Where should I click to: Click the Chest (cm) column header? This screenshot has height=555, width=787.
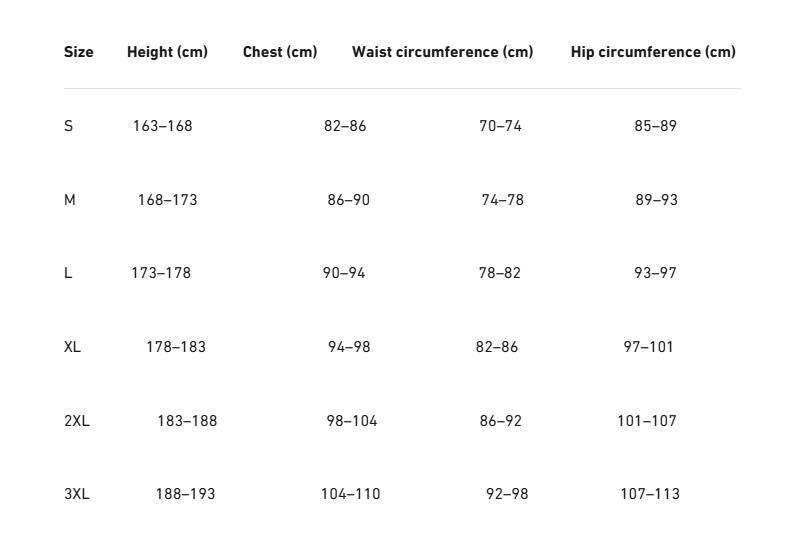280,52
